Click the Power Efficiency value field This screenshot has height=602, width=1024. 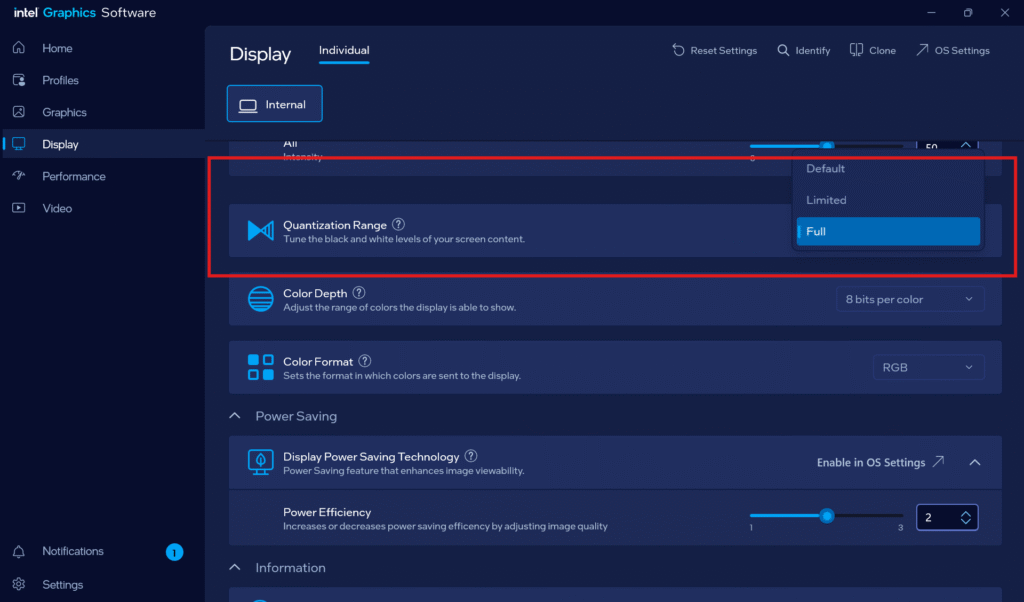[x=947, y=517]
